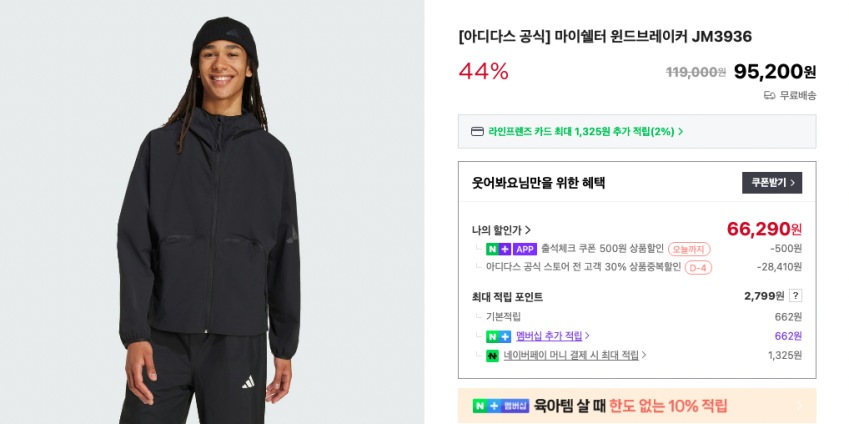Image resolution: width=849 pixels, height=424 pixels.
Task: Click the 66,290원 discounted price
Action: (764, 229)
